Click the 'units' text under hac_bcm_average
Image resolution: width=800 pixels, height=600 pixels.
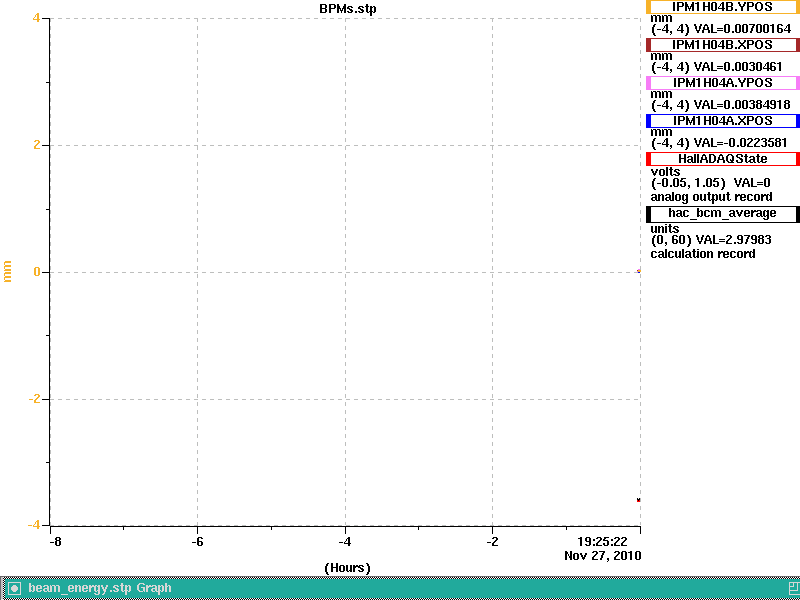665,229
